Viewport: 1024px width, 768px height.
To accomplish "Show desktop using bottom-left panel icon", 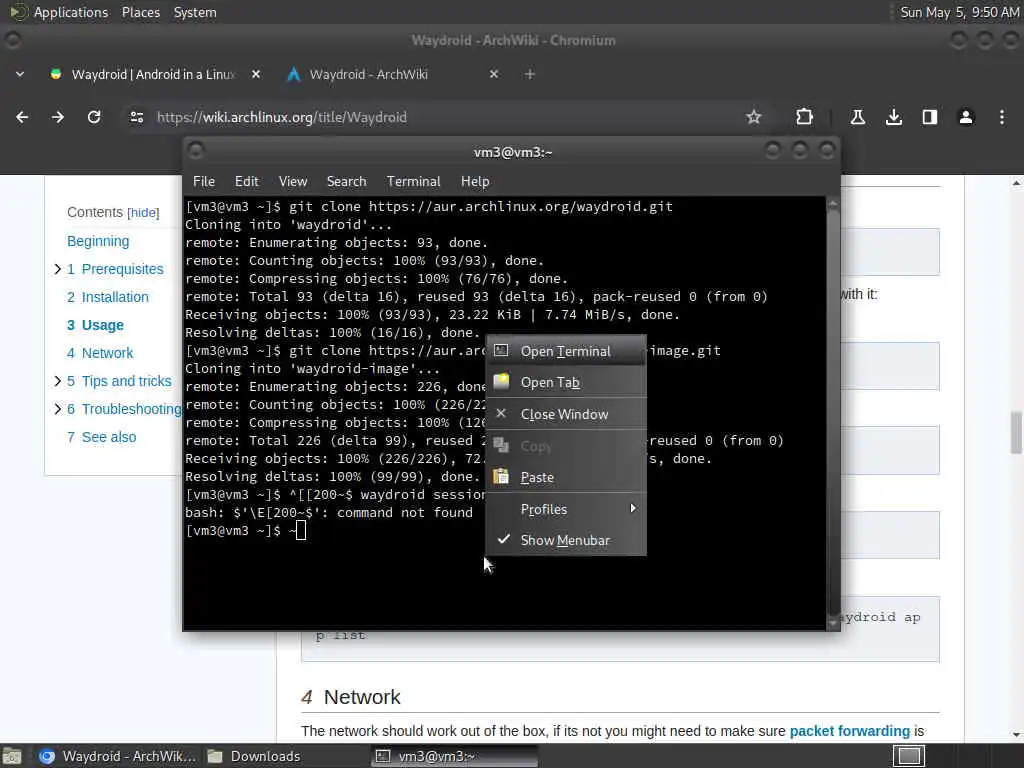I will pos(12,756).
